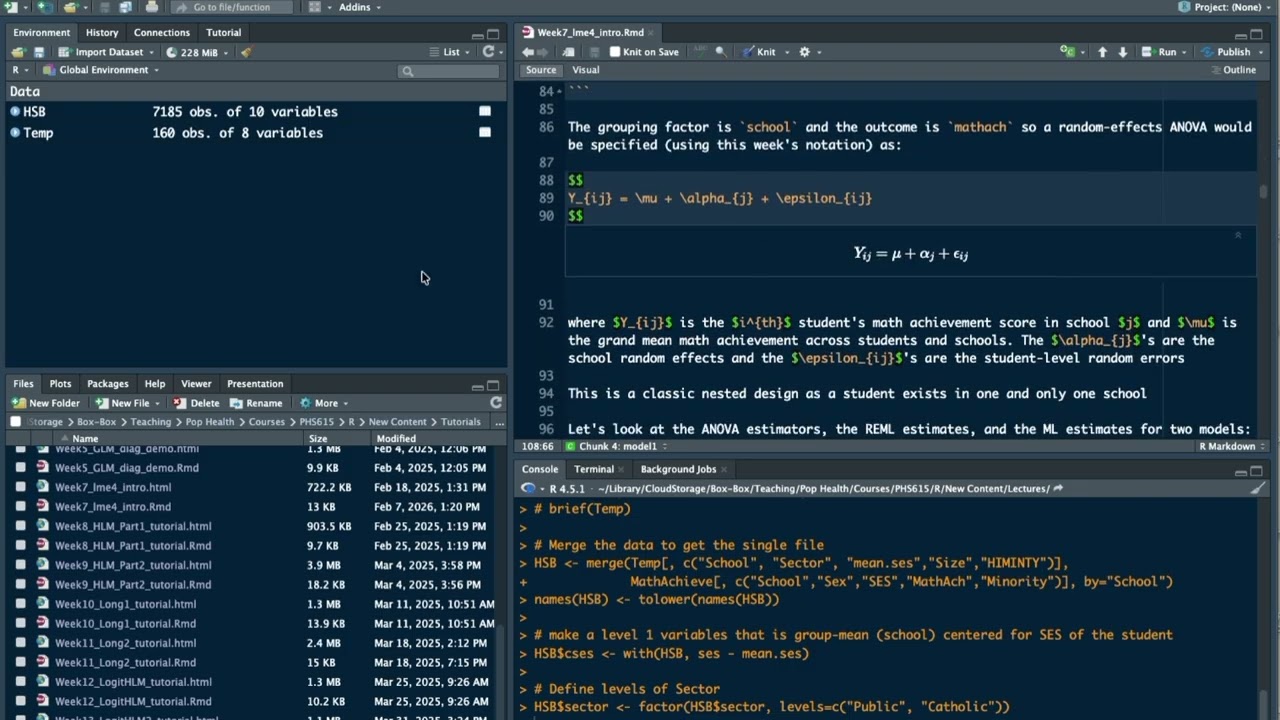Click the Save All icon in top toolbar
Image resolution: width=1280 pixels, height=720 pixels.
tap(125, 7)
